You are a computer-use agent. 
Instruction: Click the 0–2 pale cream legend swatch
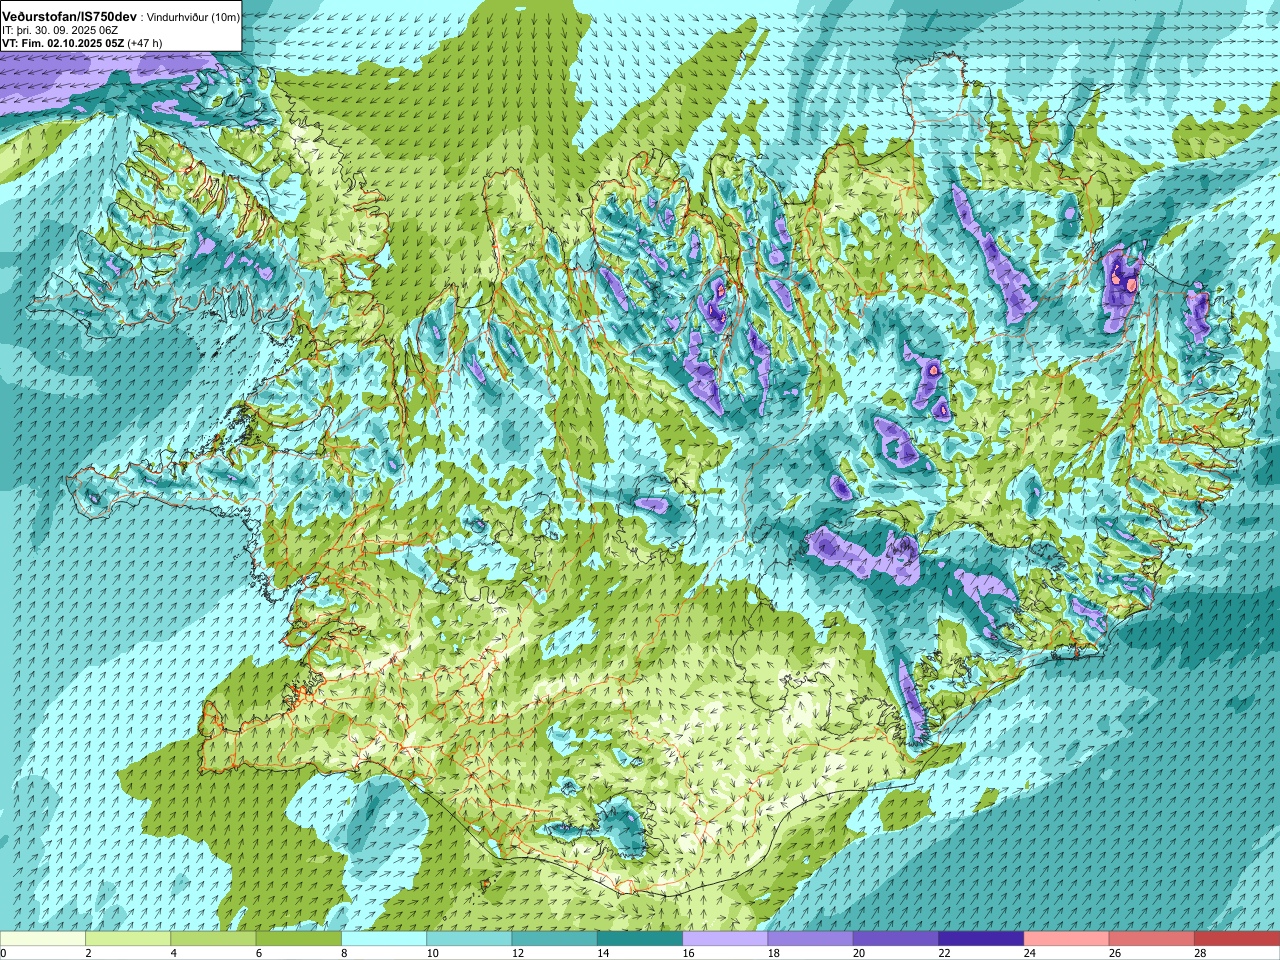pyautogui.click(x=43, y=939)
